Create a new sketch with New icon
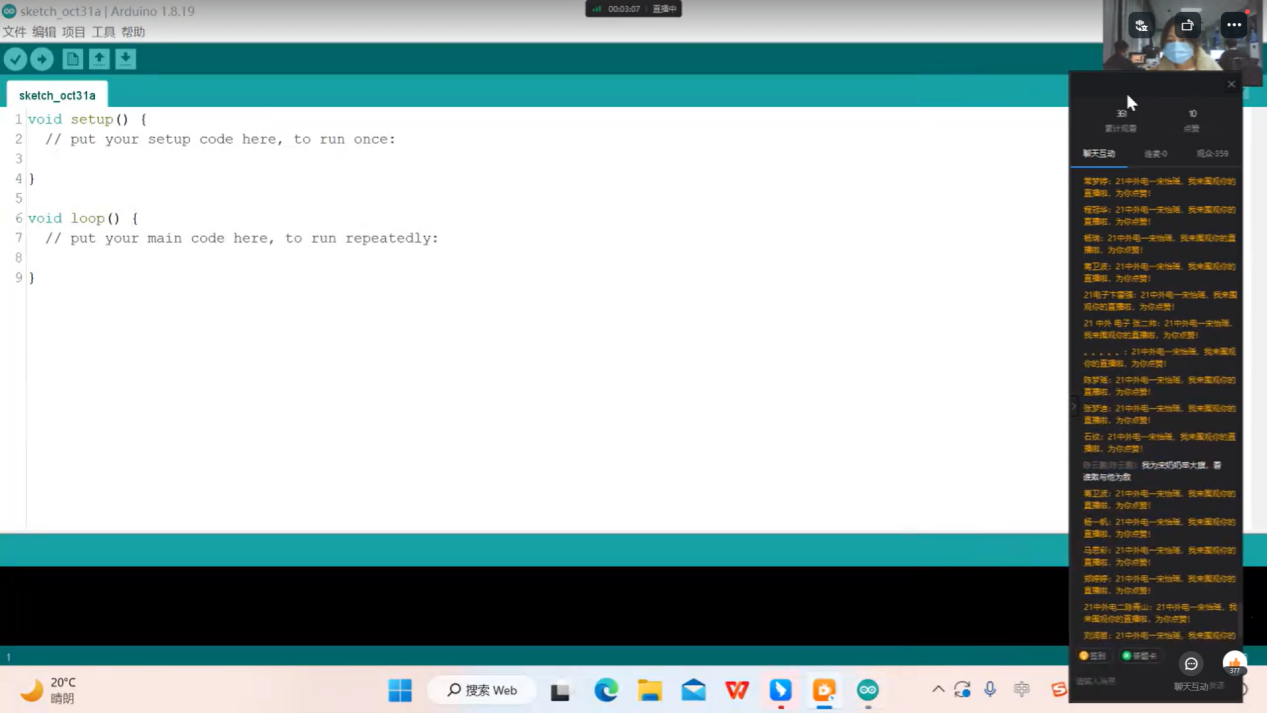Image resolution: width=1267 pixels, height=713 pixels. point(72,59)
